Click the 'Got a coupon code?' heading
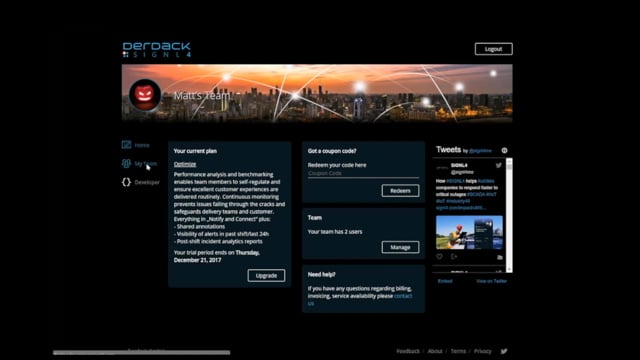The height and width of the screenshot is (360, 640). point(332,151)
